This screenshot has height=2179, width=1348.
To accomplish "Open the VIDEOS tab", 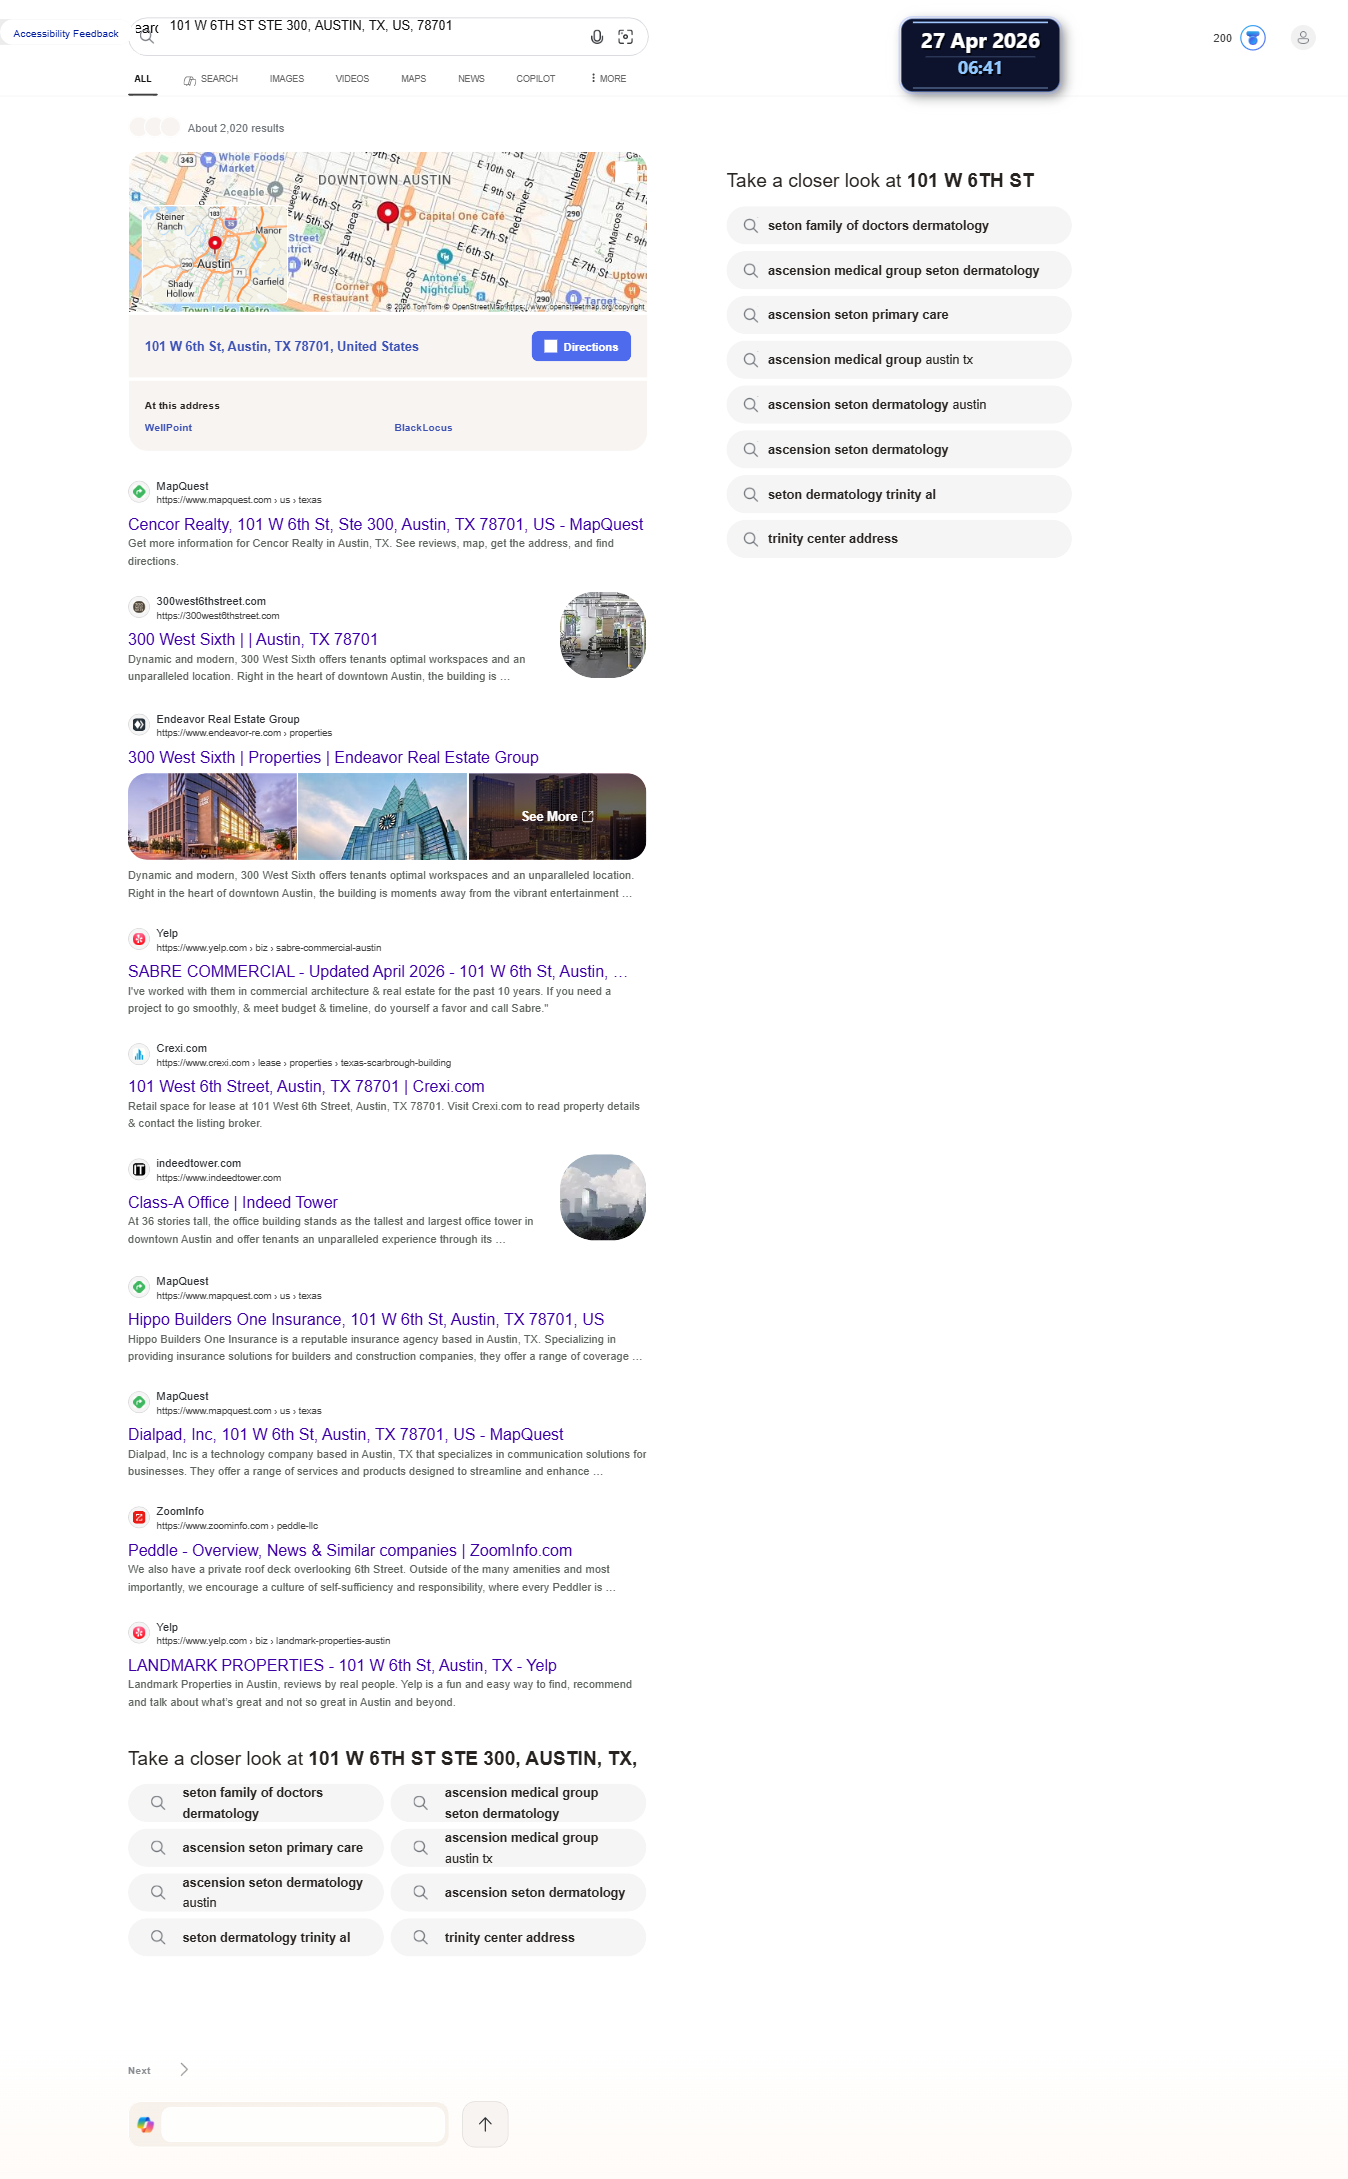I will (352, 78).
